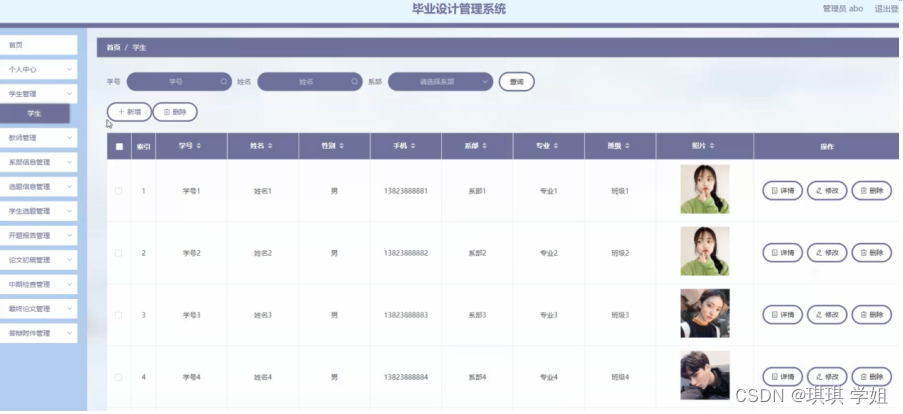
Task: Open 答辩附件管理 sidebar menu
Action: click(x=38, y=333)
